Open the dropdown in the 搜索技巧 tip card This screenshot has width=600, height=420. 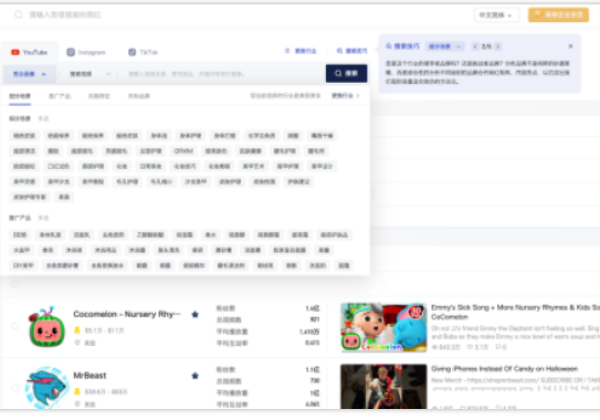pos(445,47)
